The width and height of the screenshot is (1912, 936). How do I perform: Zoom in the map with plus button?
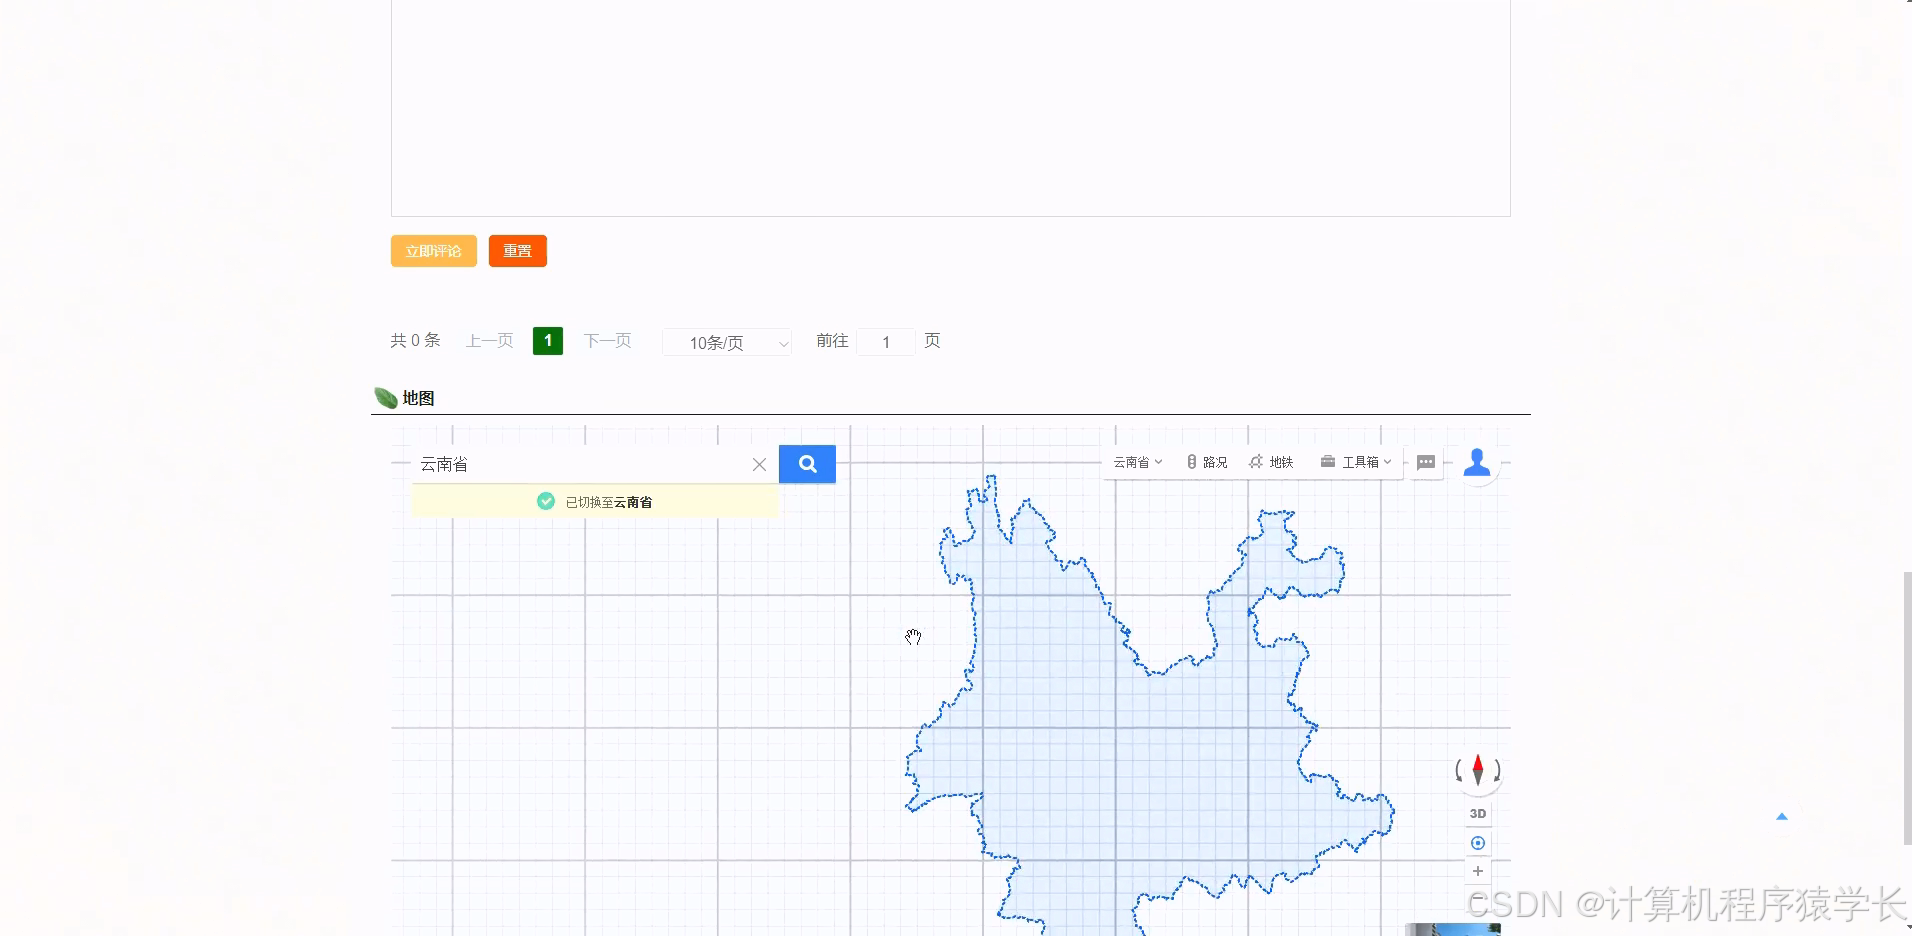pyautogui.click(x=1478, y=871)
